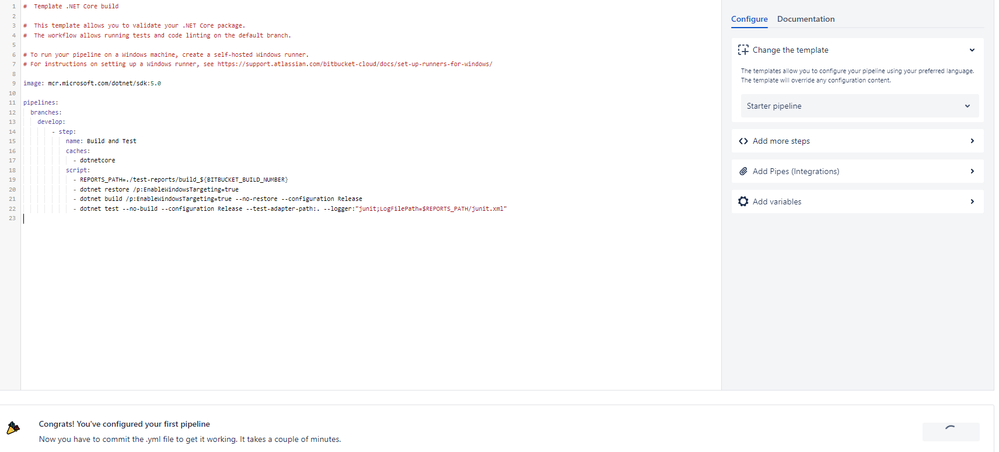
Task: Expand Add variables chevron
Action: 972,201
